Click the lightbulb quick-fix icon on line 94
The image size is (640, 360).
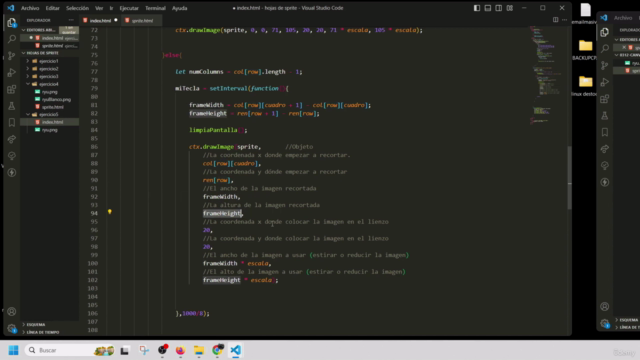pyautogui.click(x=109, y=211)
